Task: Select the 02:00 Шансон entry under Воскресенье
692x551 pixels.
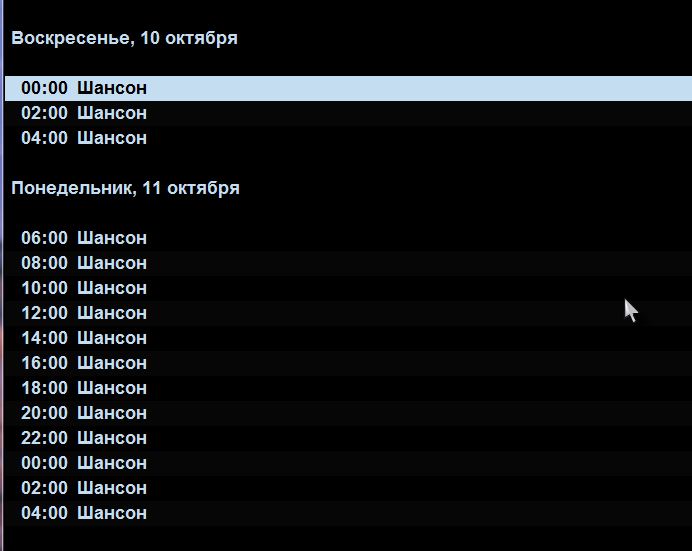Action: [348, 113]
